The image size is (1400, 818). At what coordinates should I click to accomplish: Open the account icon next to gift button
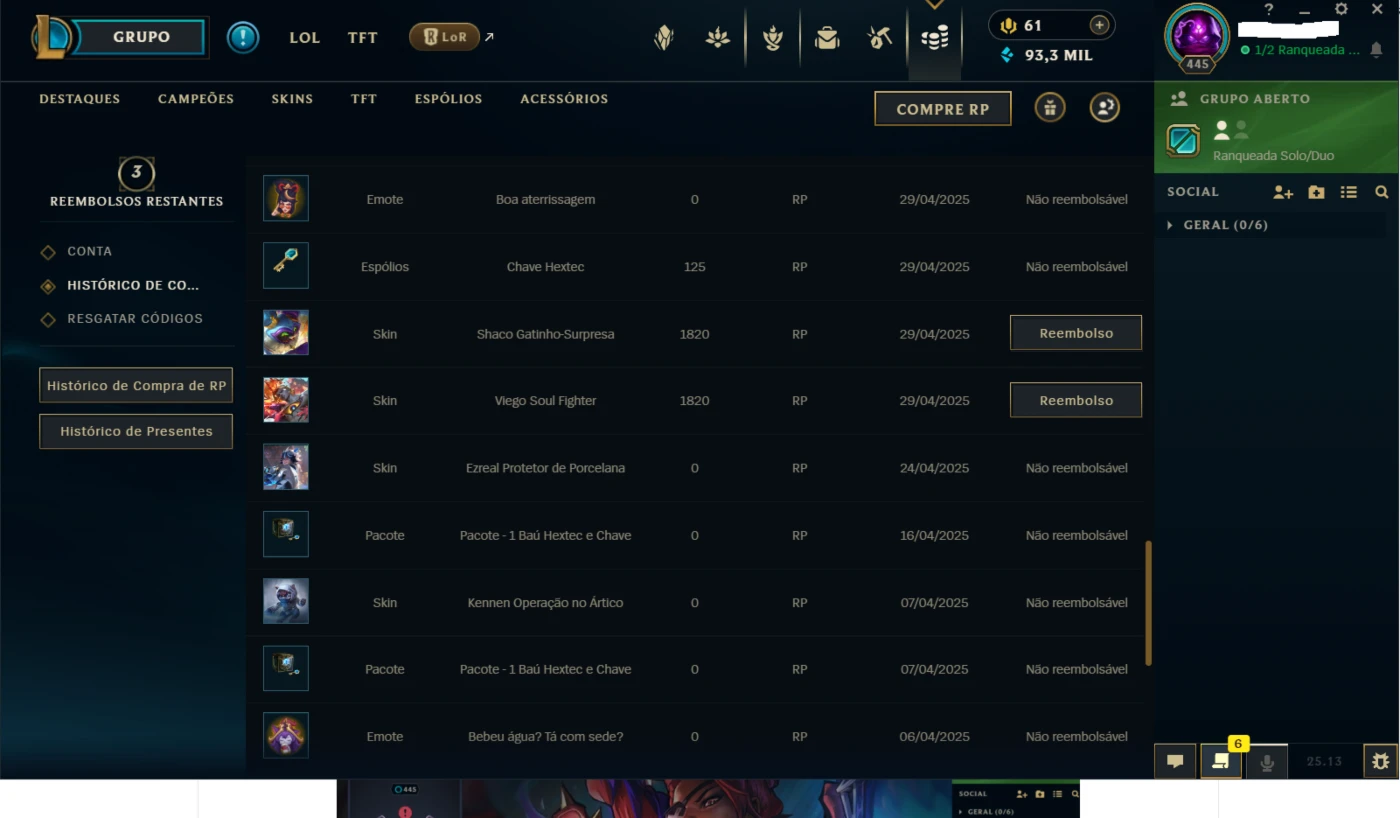click(x=1104, y=108)
